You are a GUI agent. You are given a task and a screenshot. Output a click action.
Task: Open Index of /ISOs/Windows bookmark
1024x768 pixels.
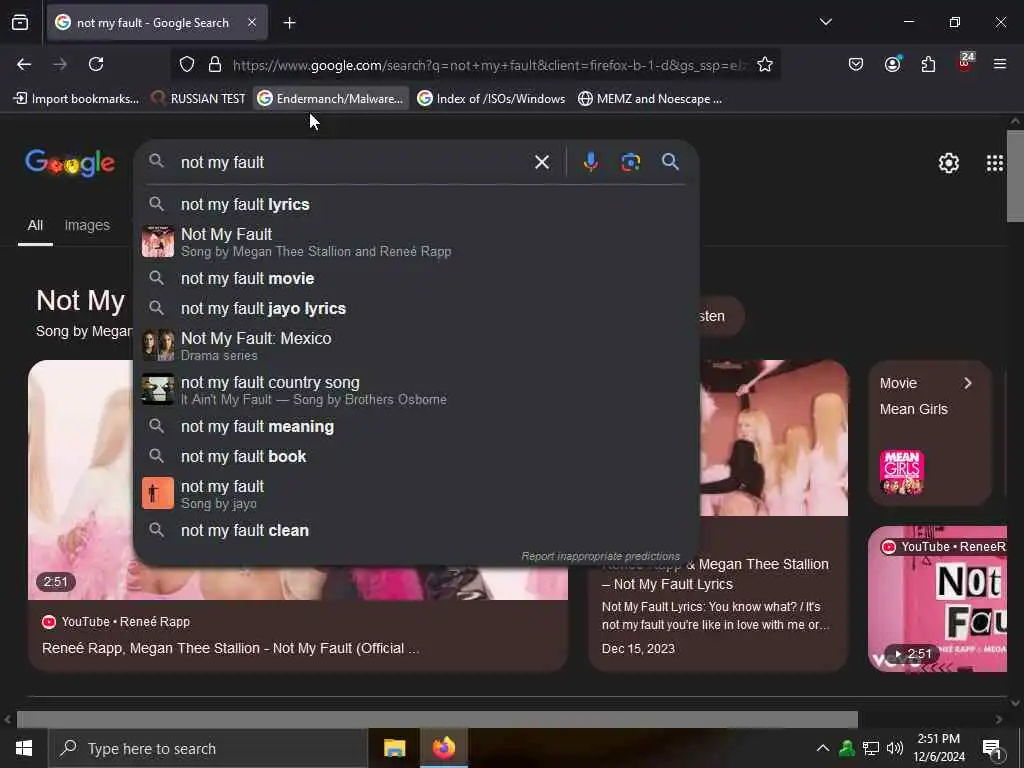491,99
